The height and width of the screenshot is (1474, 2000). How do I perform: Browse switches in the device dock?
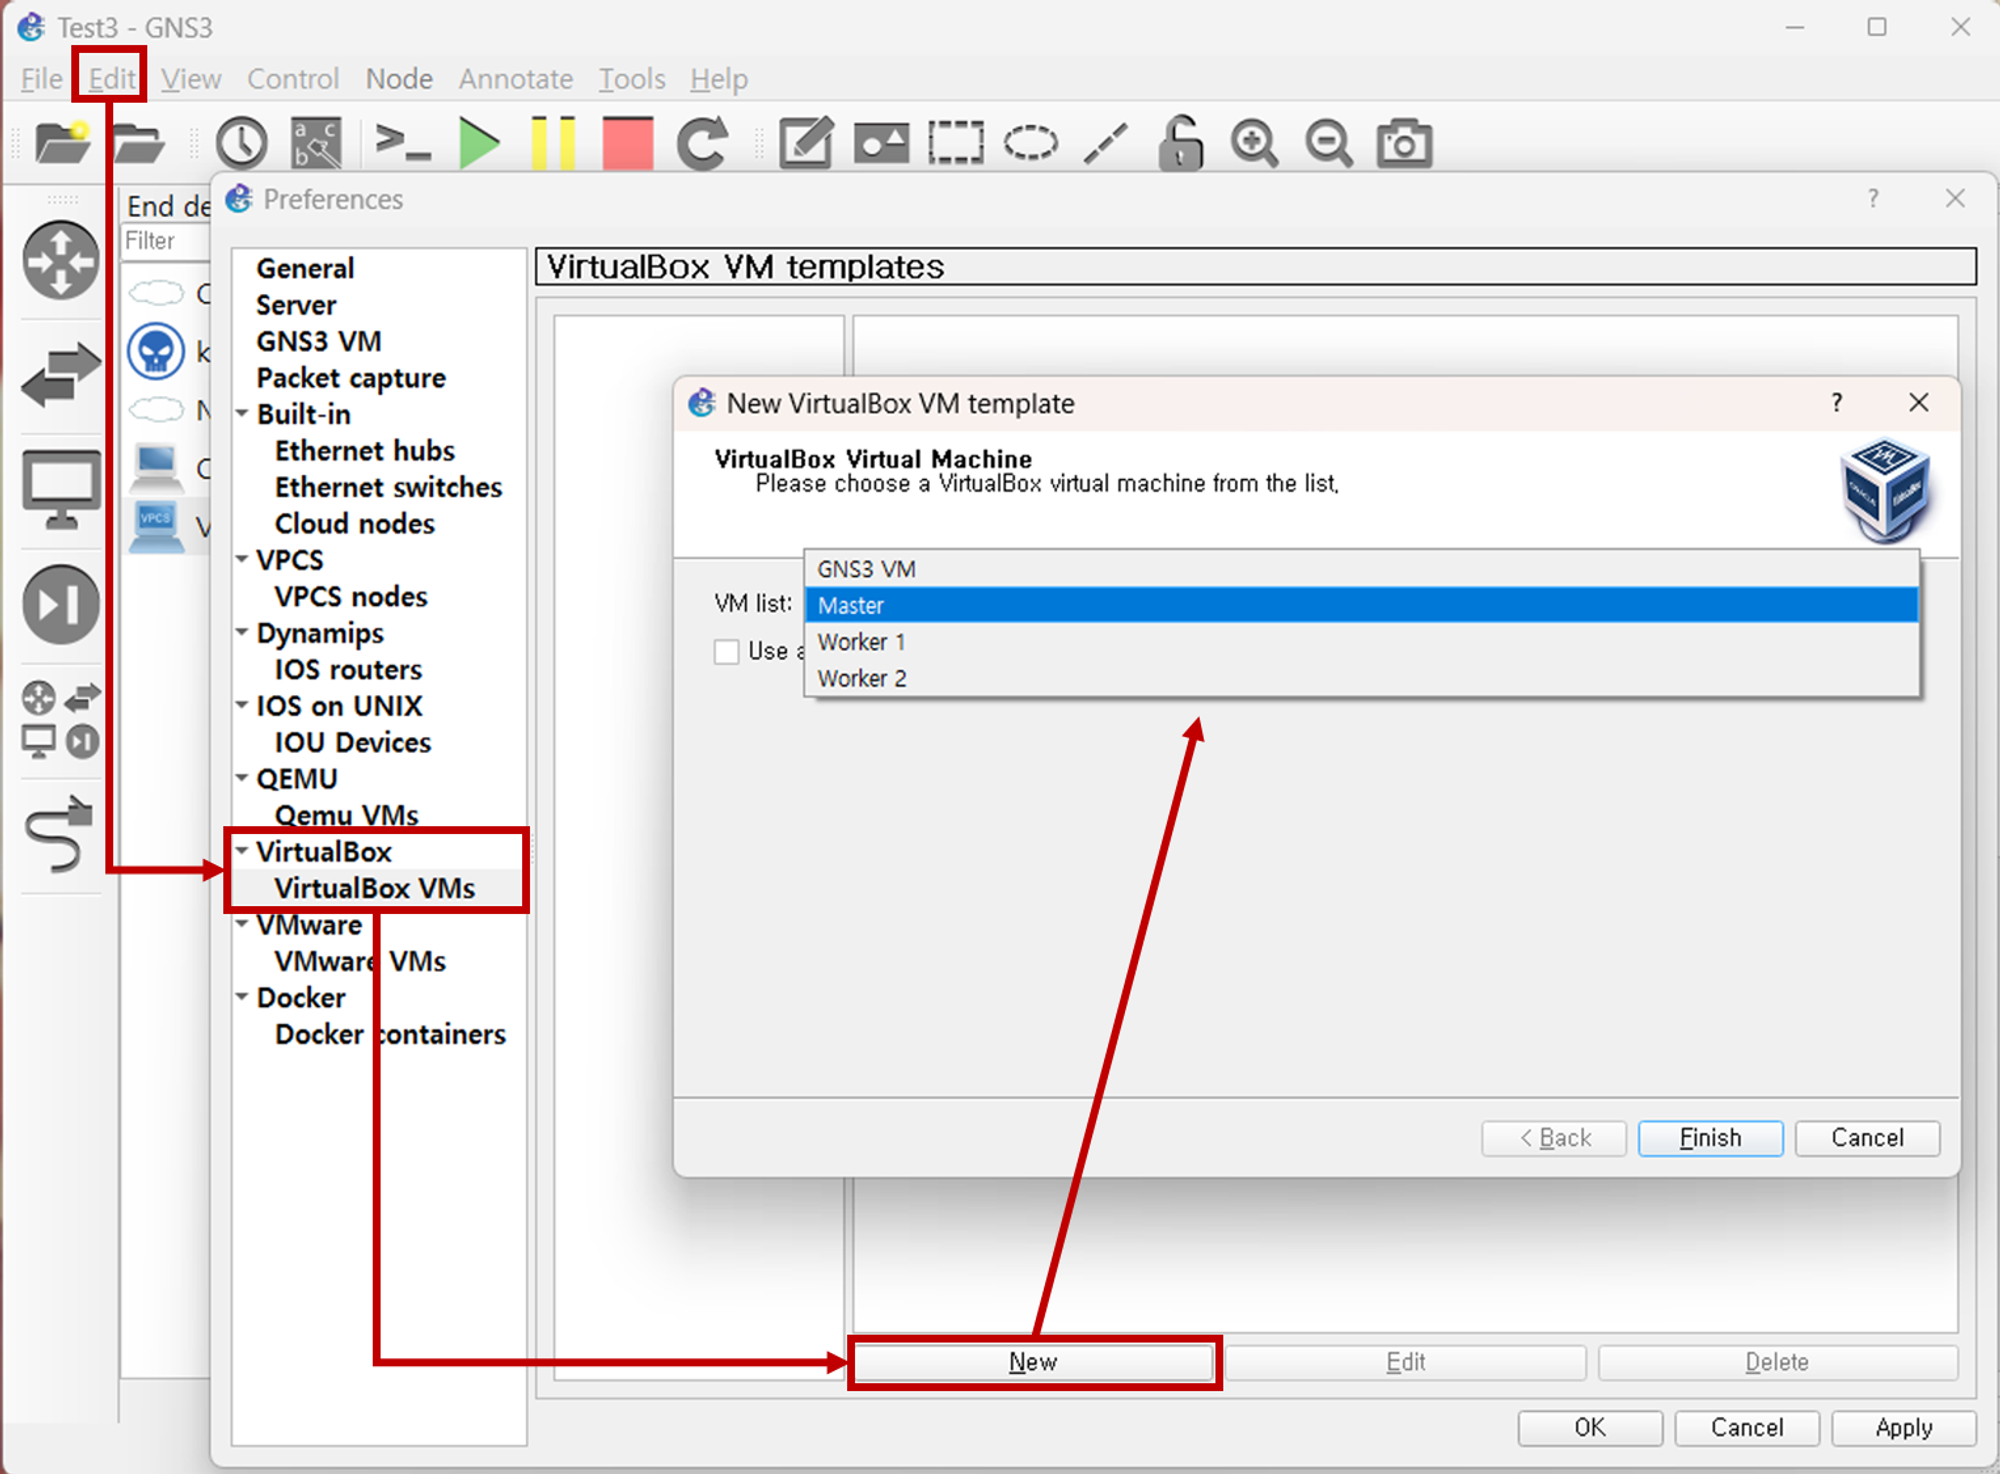click(x=61, y=375)
